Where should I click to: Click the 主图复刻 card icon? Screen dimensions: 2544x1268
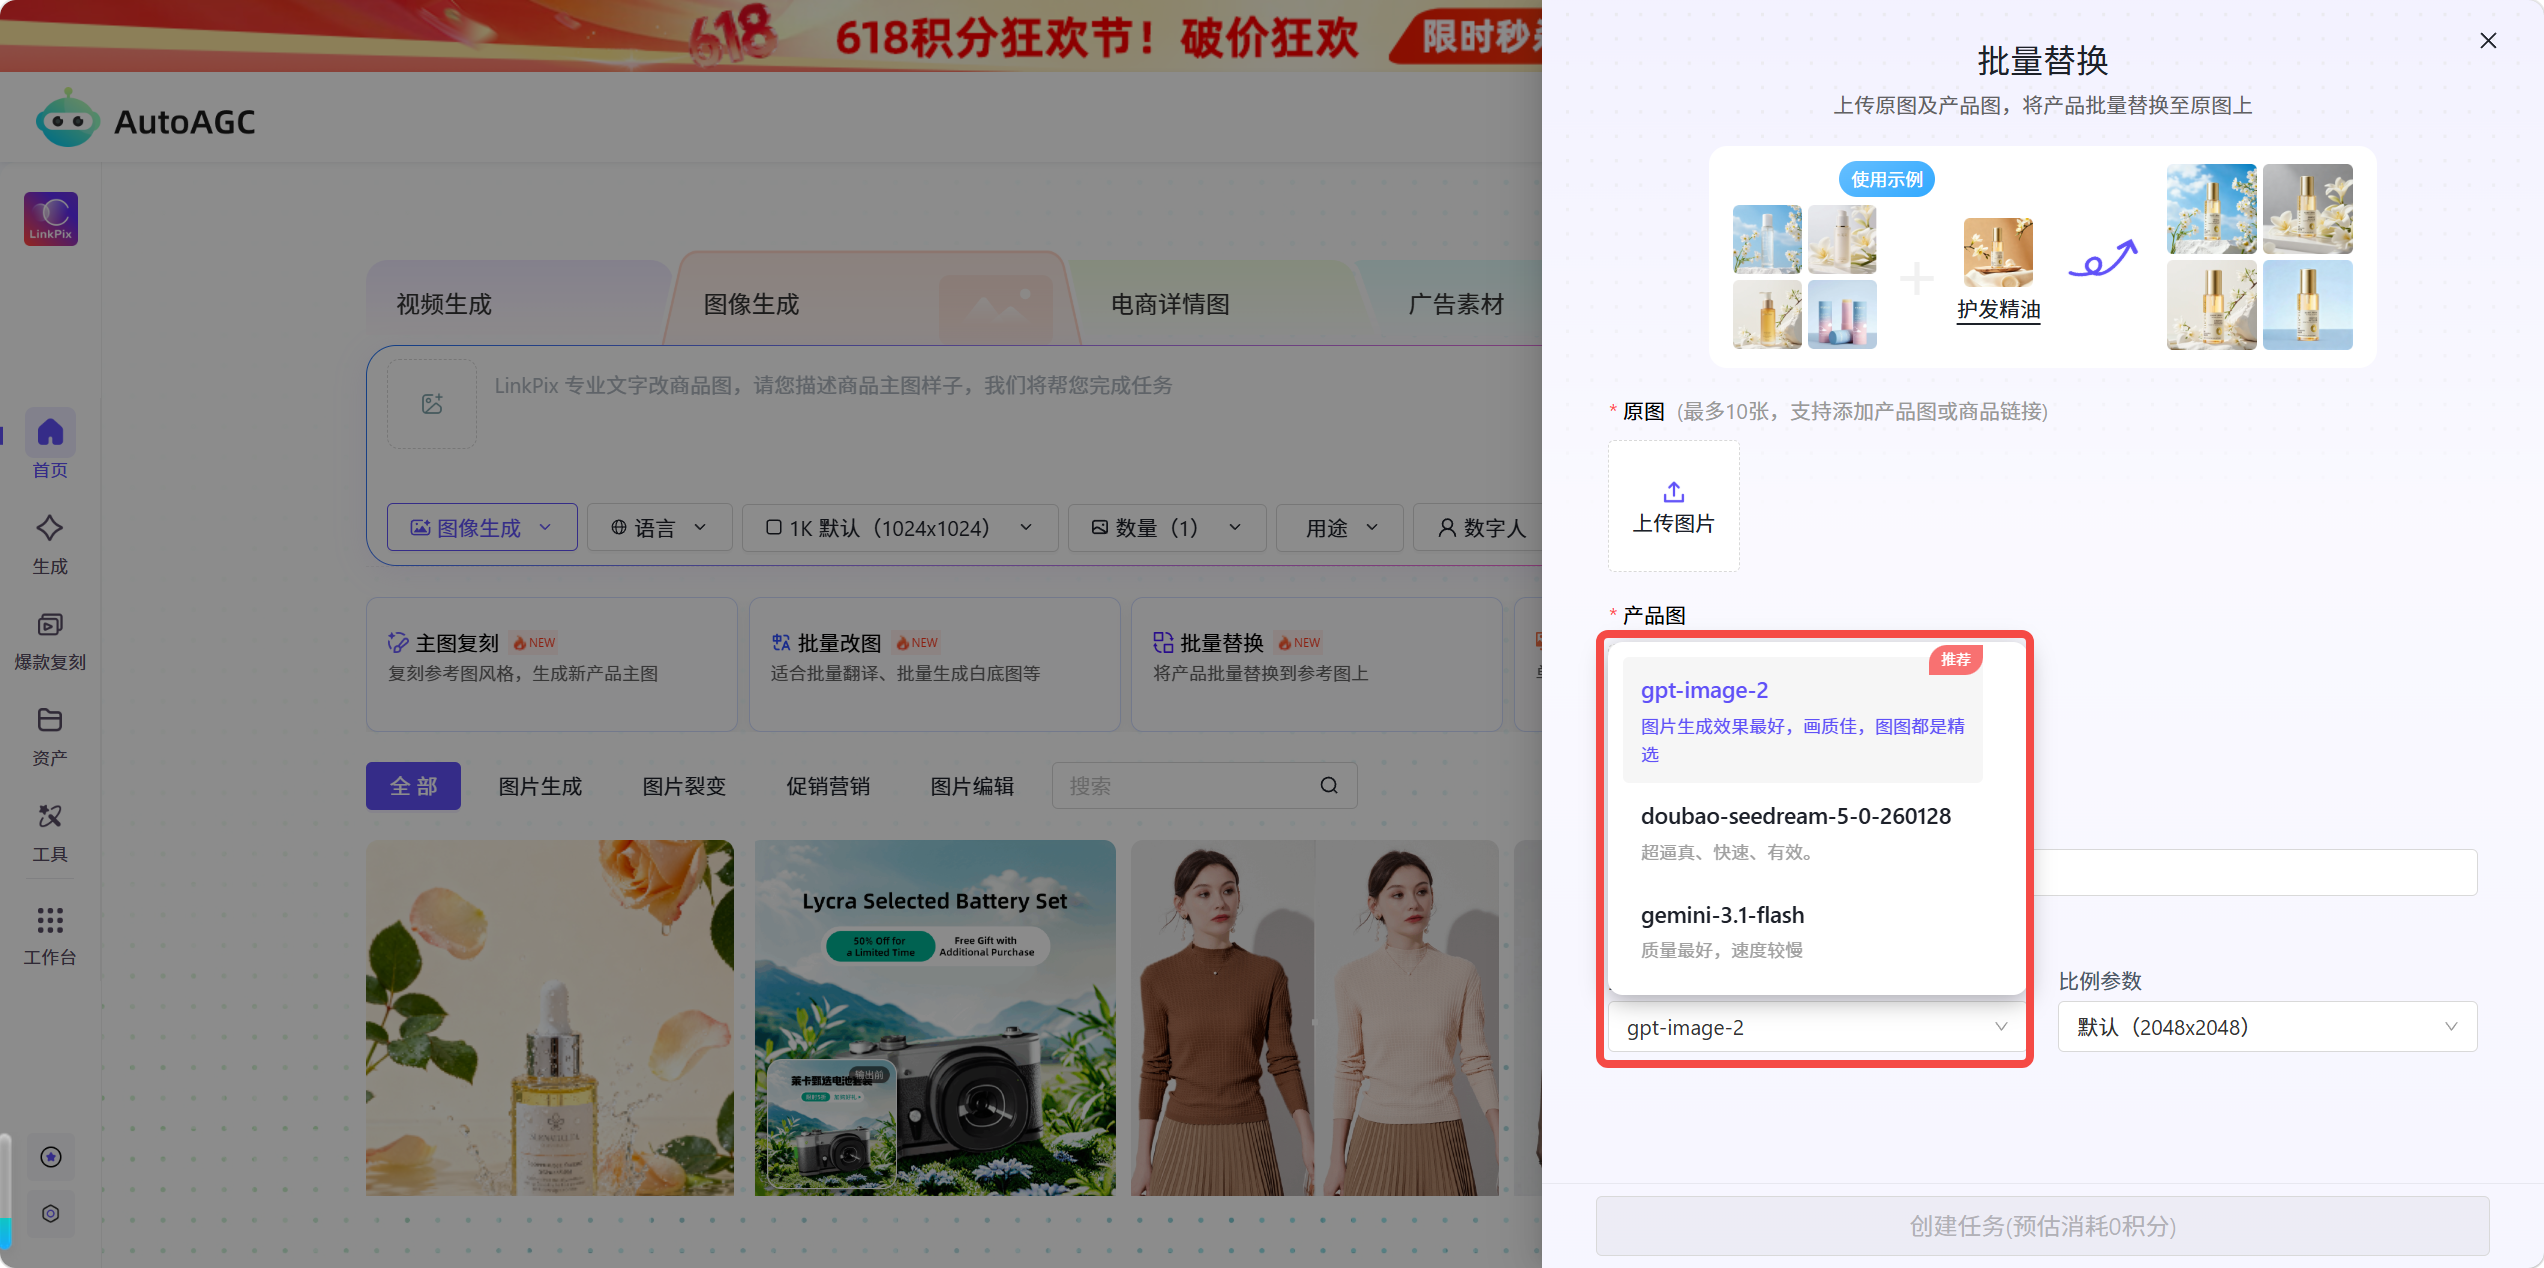tap(398, 642)
